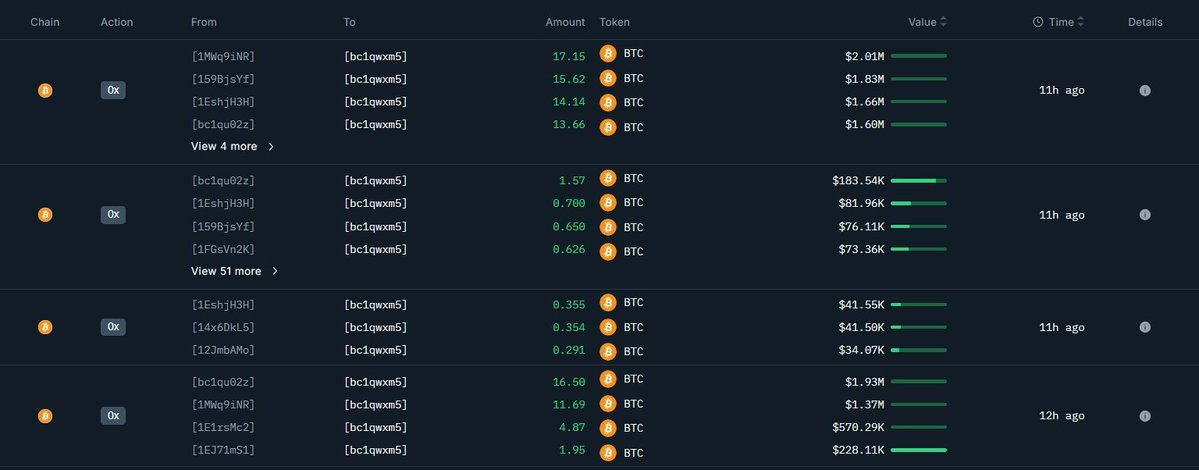
Task: Click BTC token icon in 1.95 row
Action: point(608,452)
